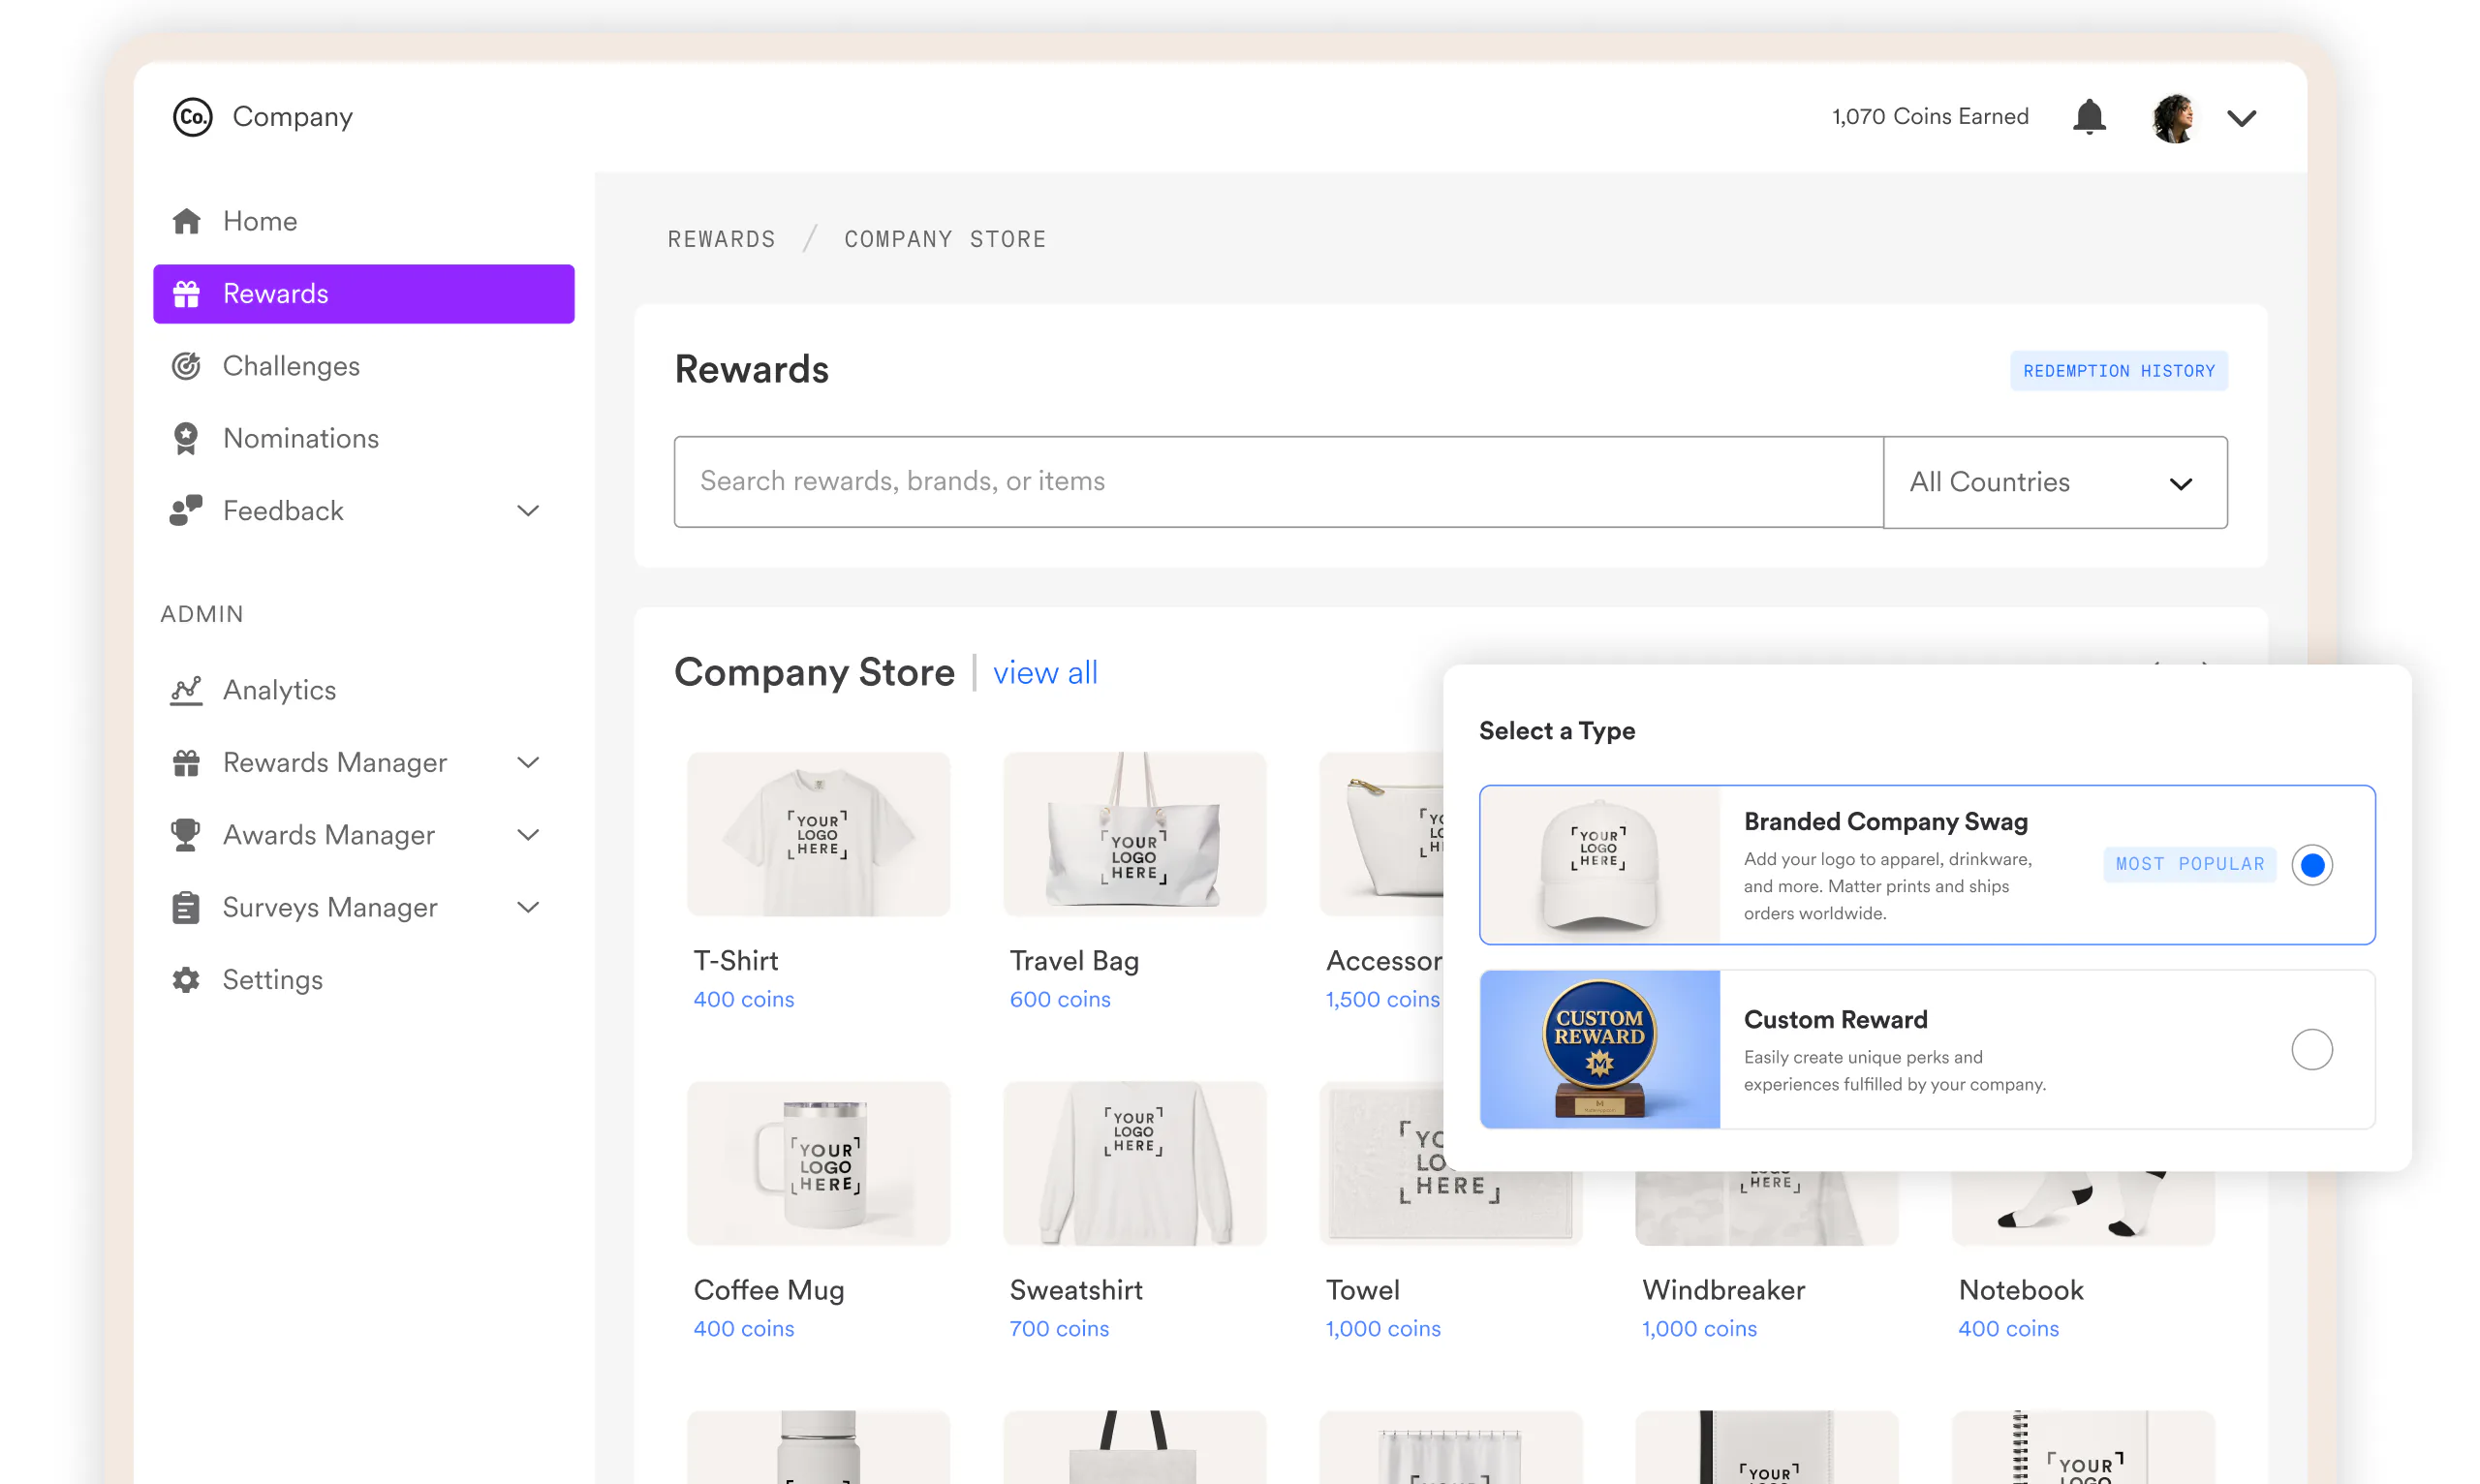This screenshot has width=2480, height=1484.
Task: Open Redemption History
Action: pyautogui.click(x=2118, y=371)
